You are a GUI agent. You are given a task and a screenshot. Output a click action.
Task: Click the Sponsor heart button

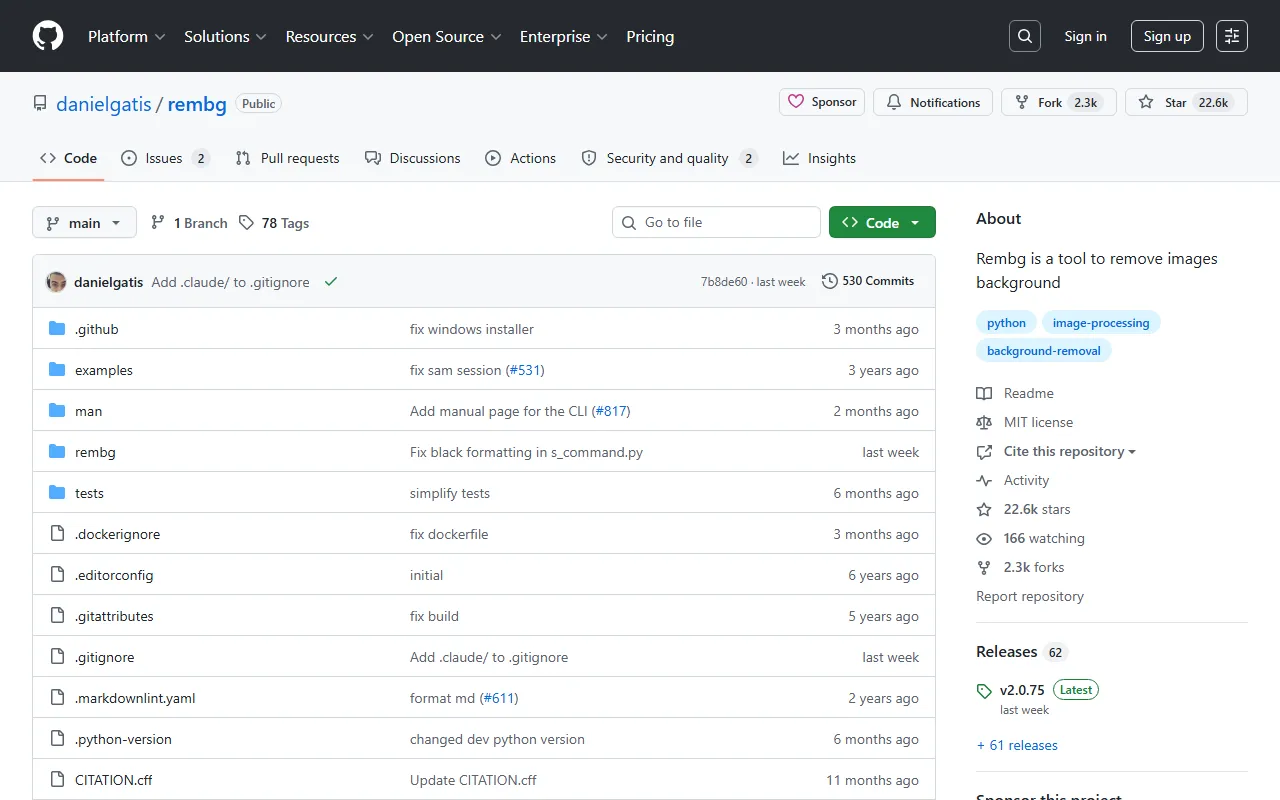822,102
